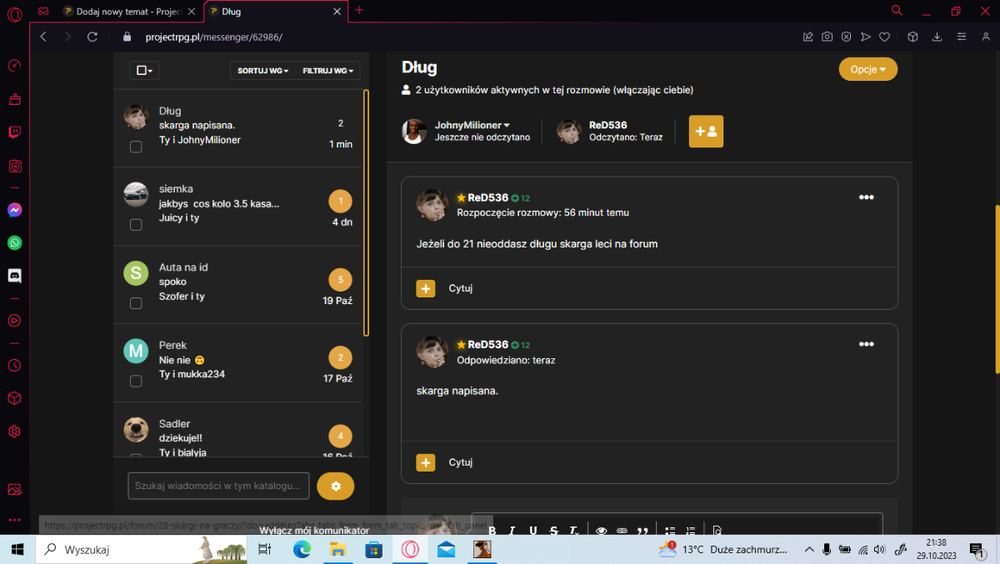Expand the SORTUJ WG dropdown
The width and height of the screenshot is (1000, 564).
[263, 71]
